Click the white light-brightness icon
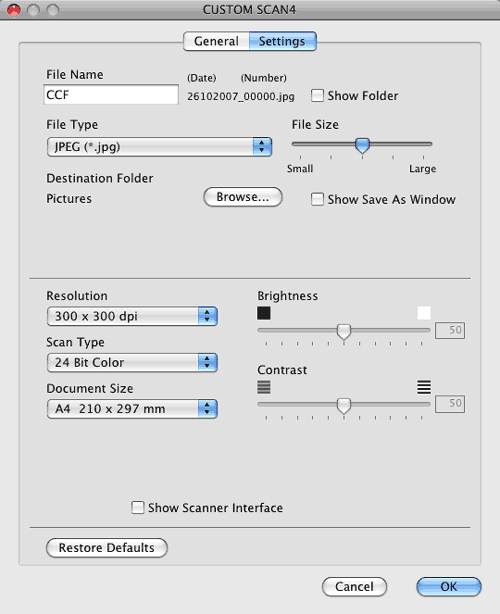 pos(424,313)
